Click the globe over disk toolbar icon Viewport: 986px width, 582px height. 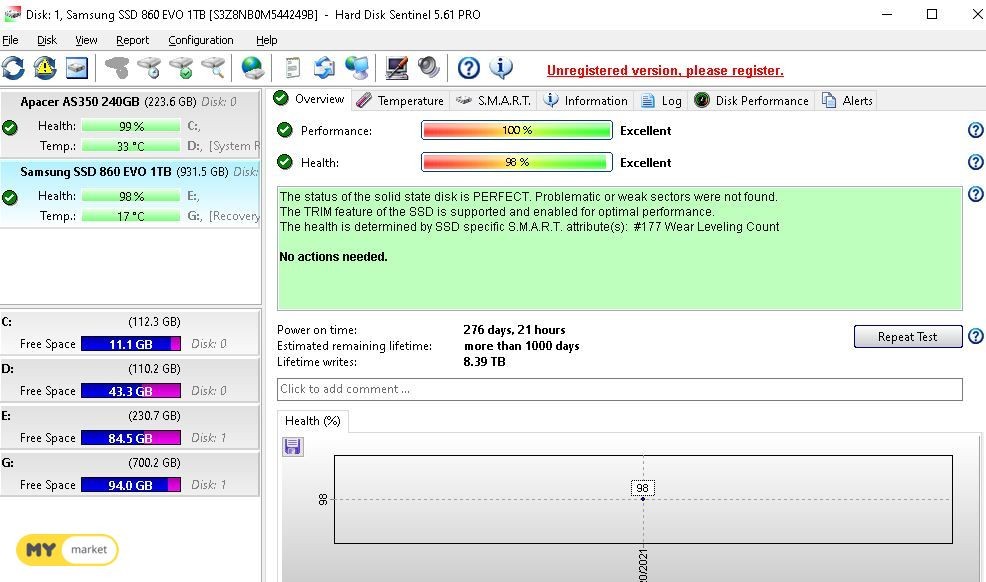click(252, 68)
